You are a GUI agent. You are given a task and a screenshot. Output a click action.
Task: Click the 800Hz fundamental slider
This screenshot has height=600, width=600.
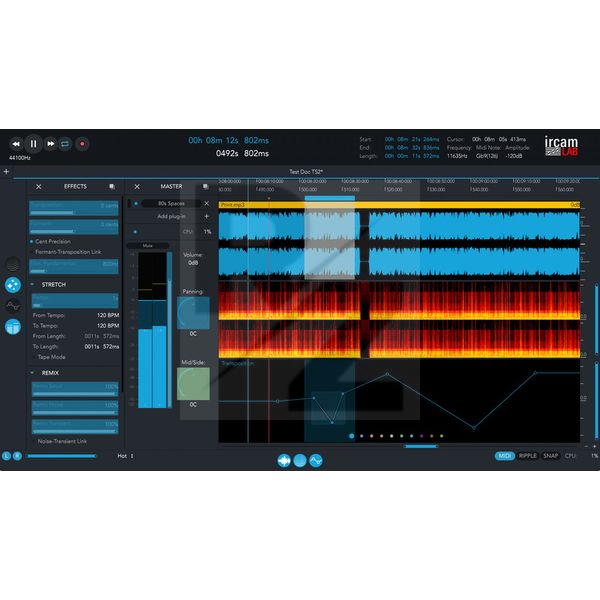(74, 267)
